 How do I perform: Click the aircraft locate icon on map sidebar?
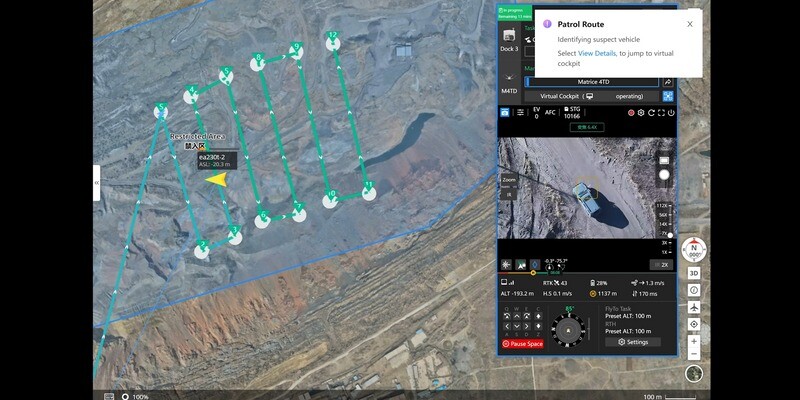(694, 307)
